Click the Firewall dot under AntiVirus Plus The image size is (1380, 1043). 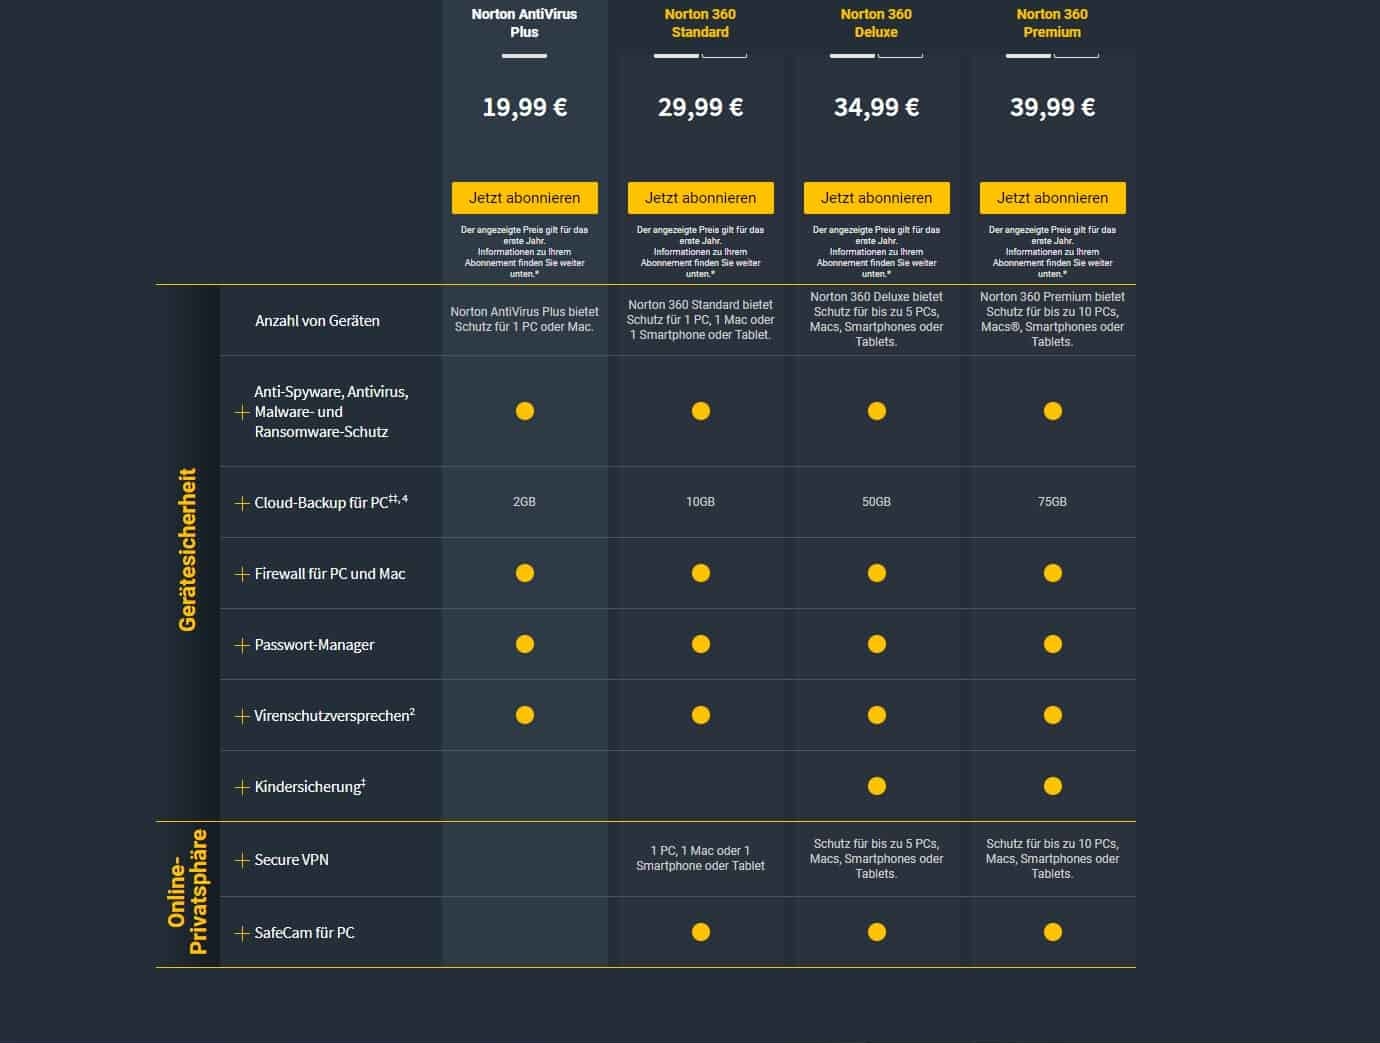524,573
